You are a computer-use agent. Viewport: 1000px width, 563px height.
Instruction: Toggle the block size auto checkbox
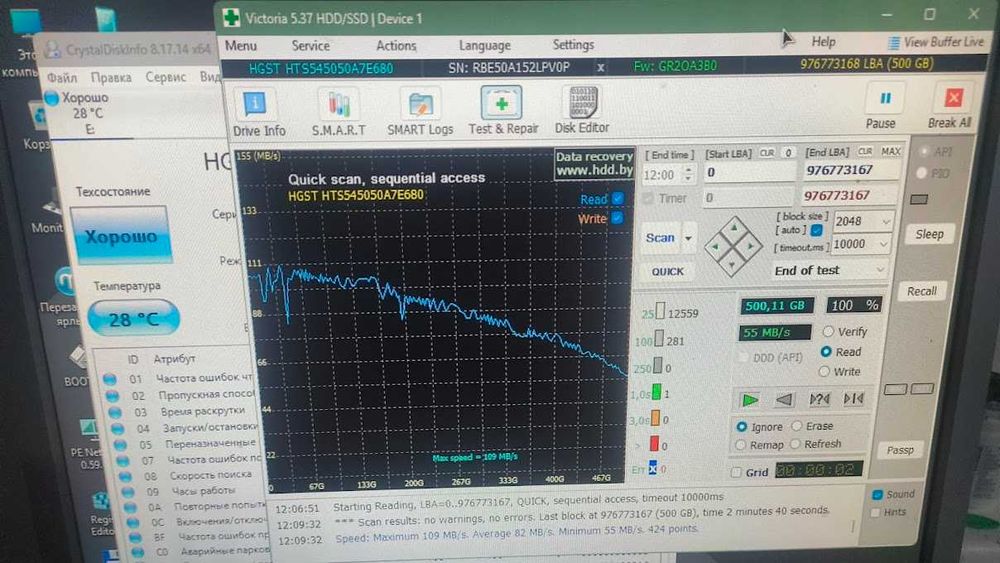pos(816,230)
